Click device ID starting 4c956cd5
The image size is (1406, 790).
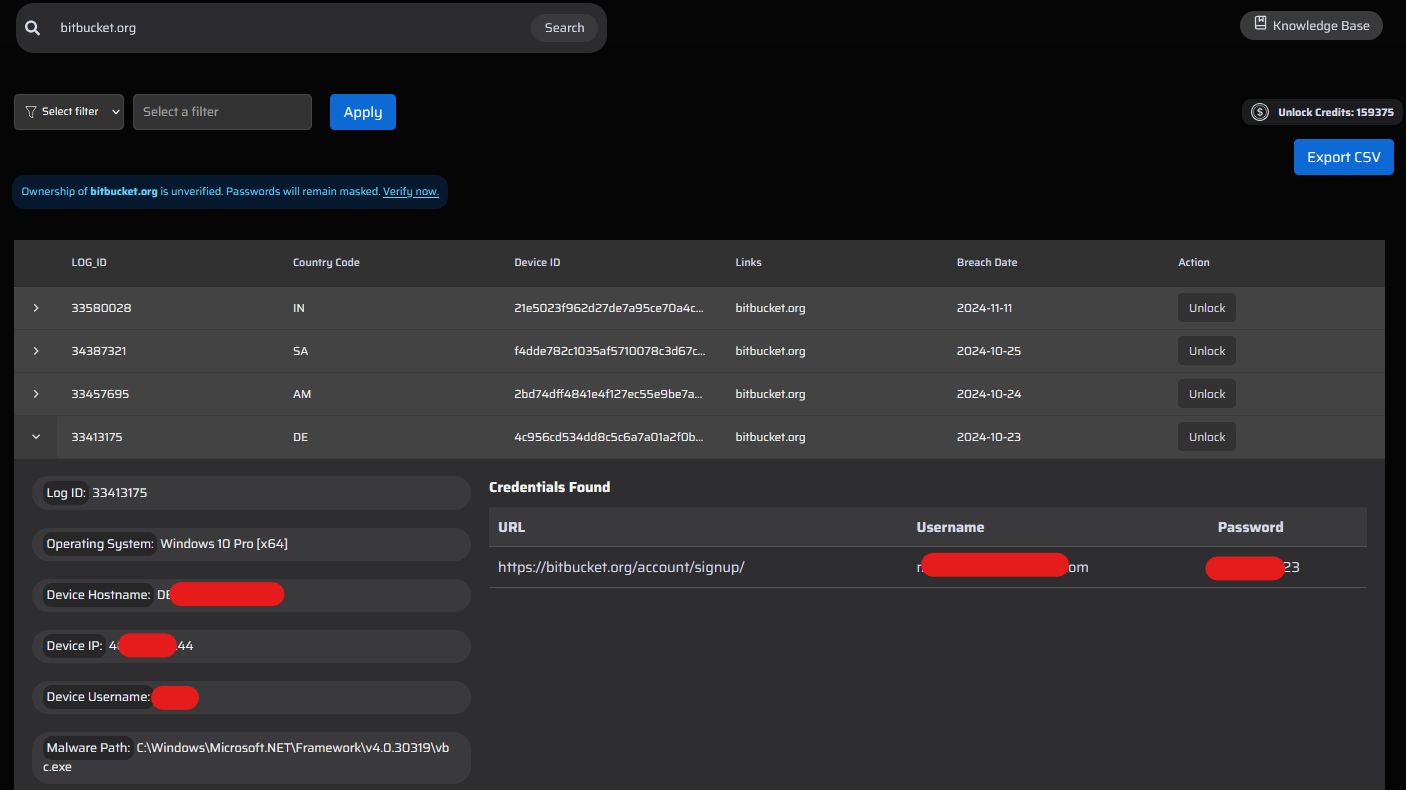pyautogui.click(x=609, y=437)
